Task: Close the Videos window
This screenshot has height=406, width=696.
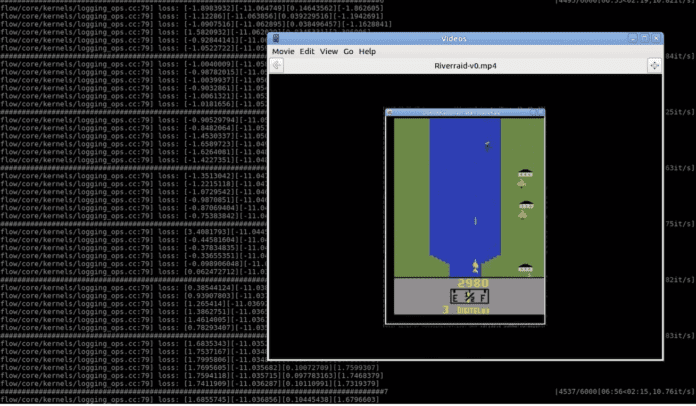Action: click(x=654, y=38)
